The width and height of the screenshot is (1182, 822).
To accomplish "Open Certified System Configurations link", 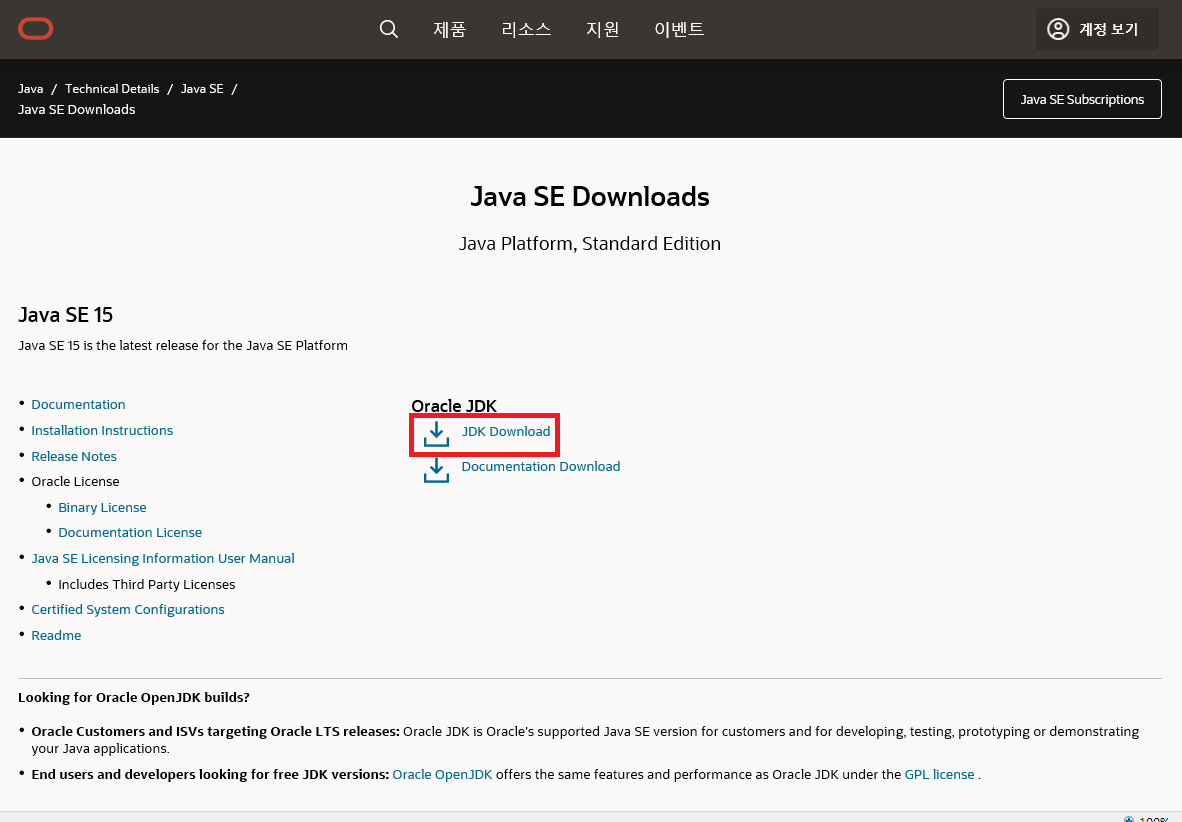I will (127, 609).
